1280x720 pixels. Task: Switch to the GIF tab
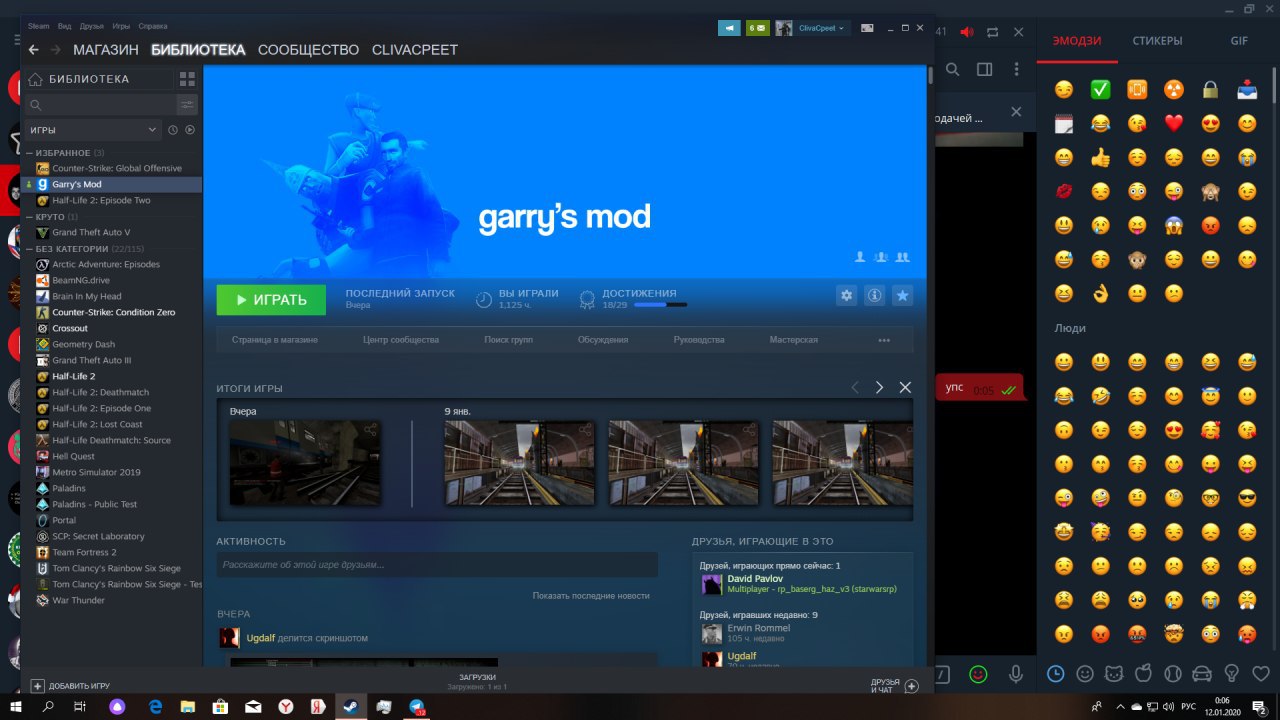(x=1239, y=41)
